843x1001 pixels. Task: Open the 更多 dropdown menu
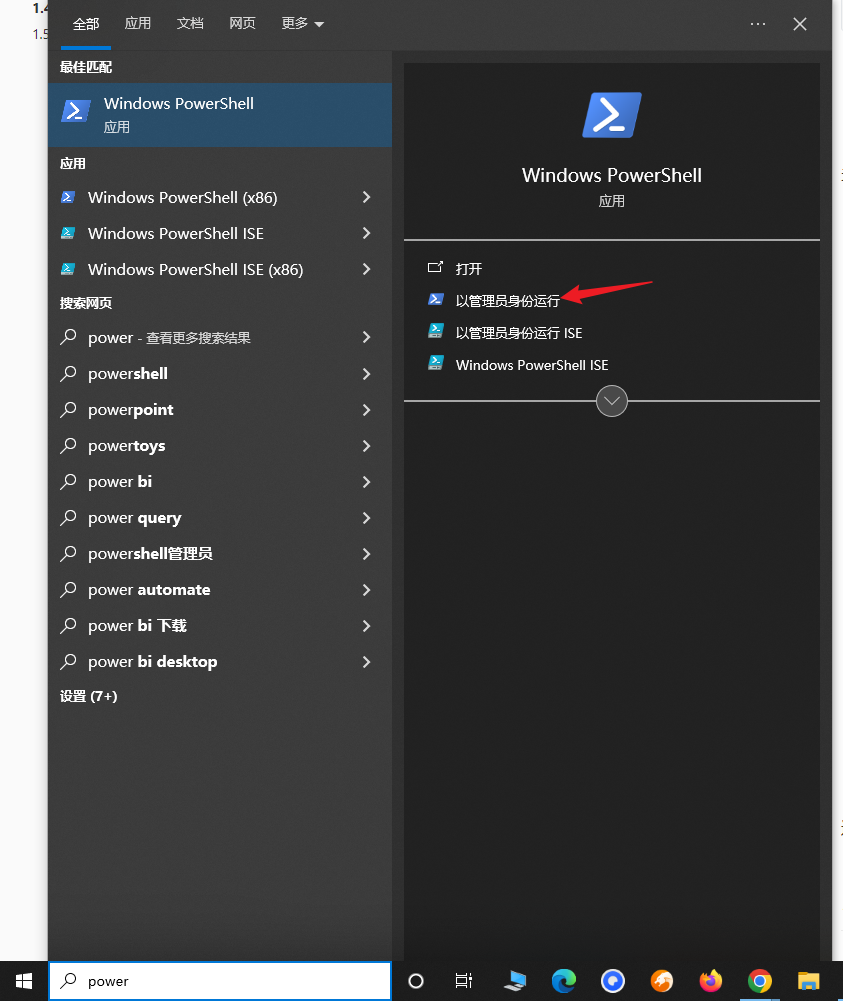302,24
